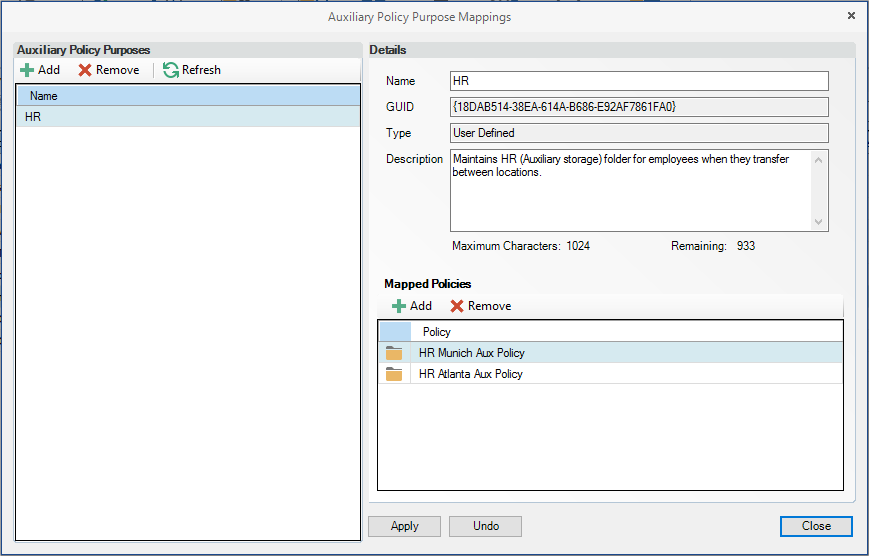Click the folder icon beside HR Munich Aux Policy
869x556 pixels.
tap(394, 353)
